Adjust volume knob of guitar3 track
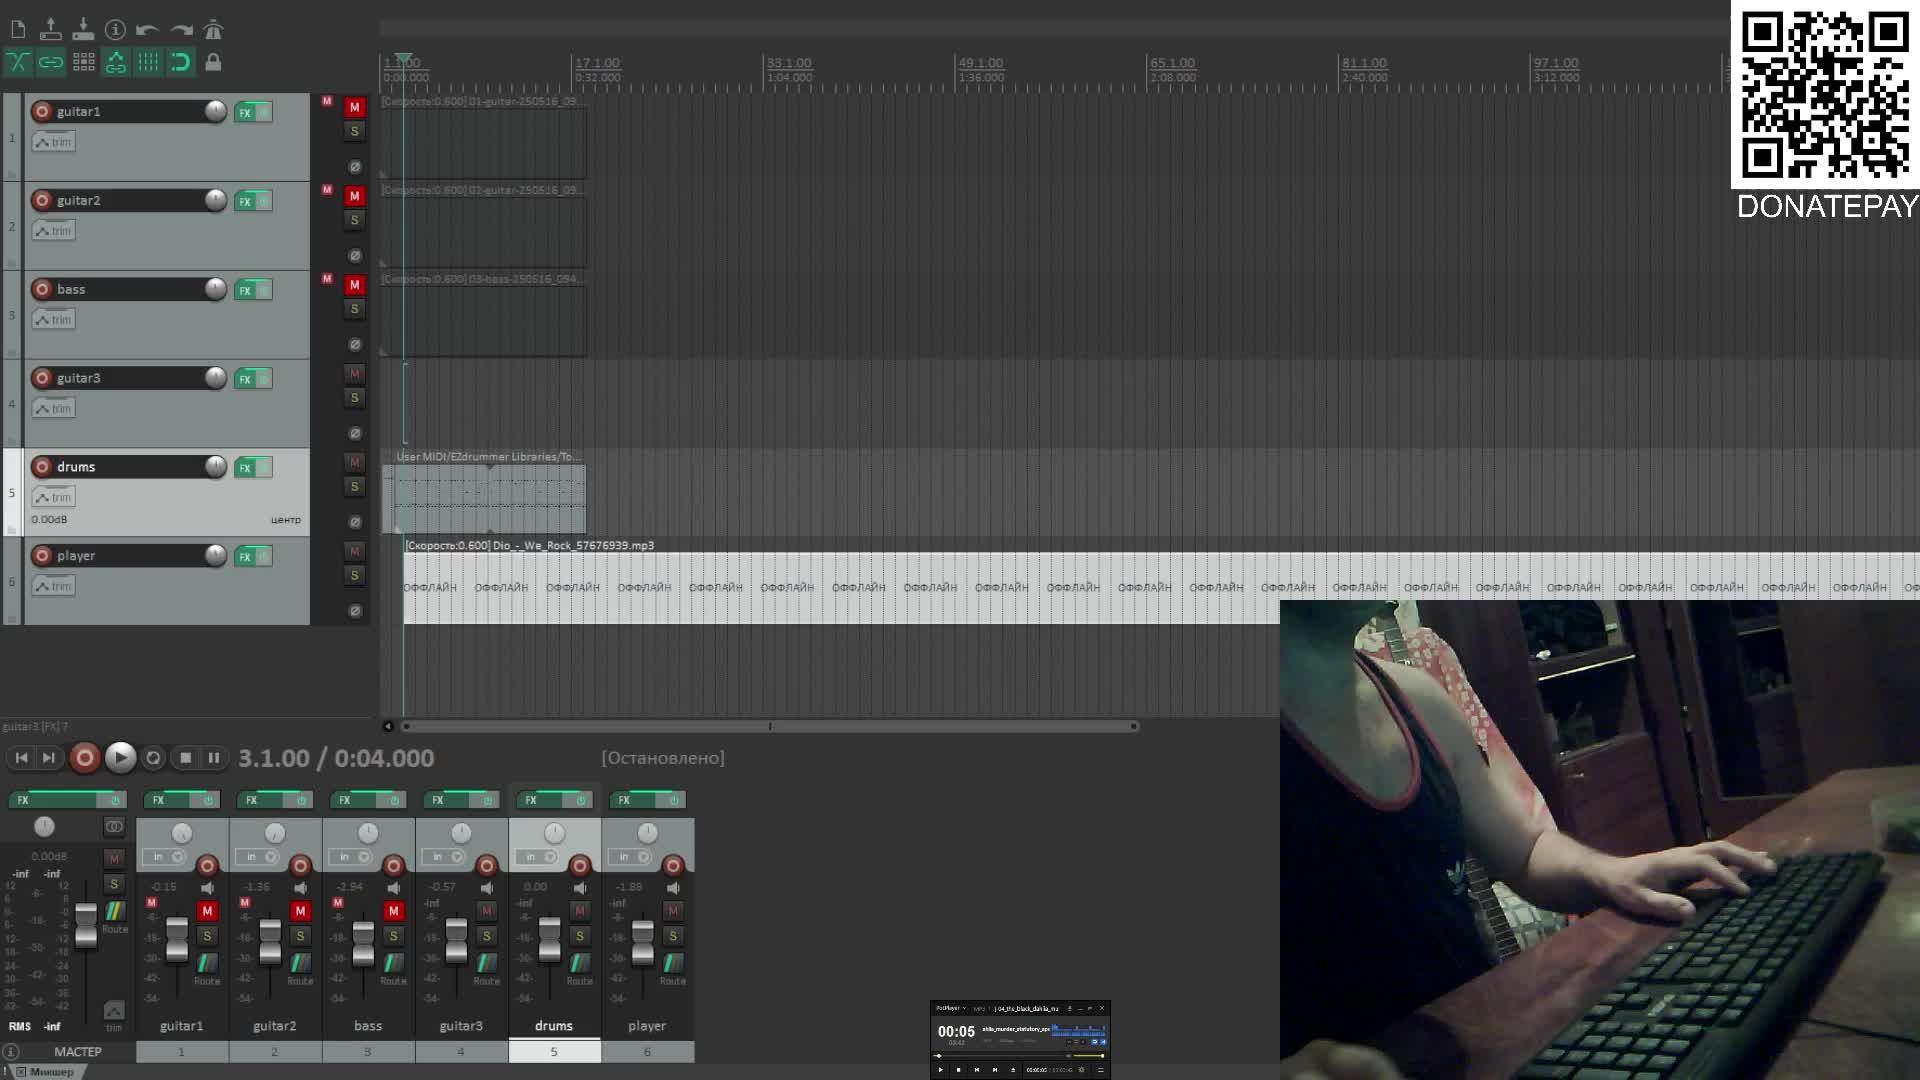 tap(215, 377)
